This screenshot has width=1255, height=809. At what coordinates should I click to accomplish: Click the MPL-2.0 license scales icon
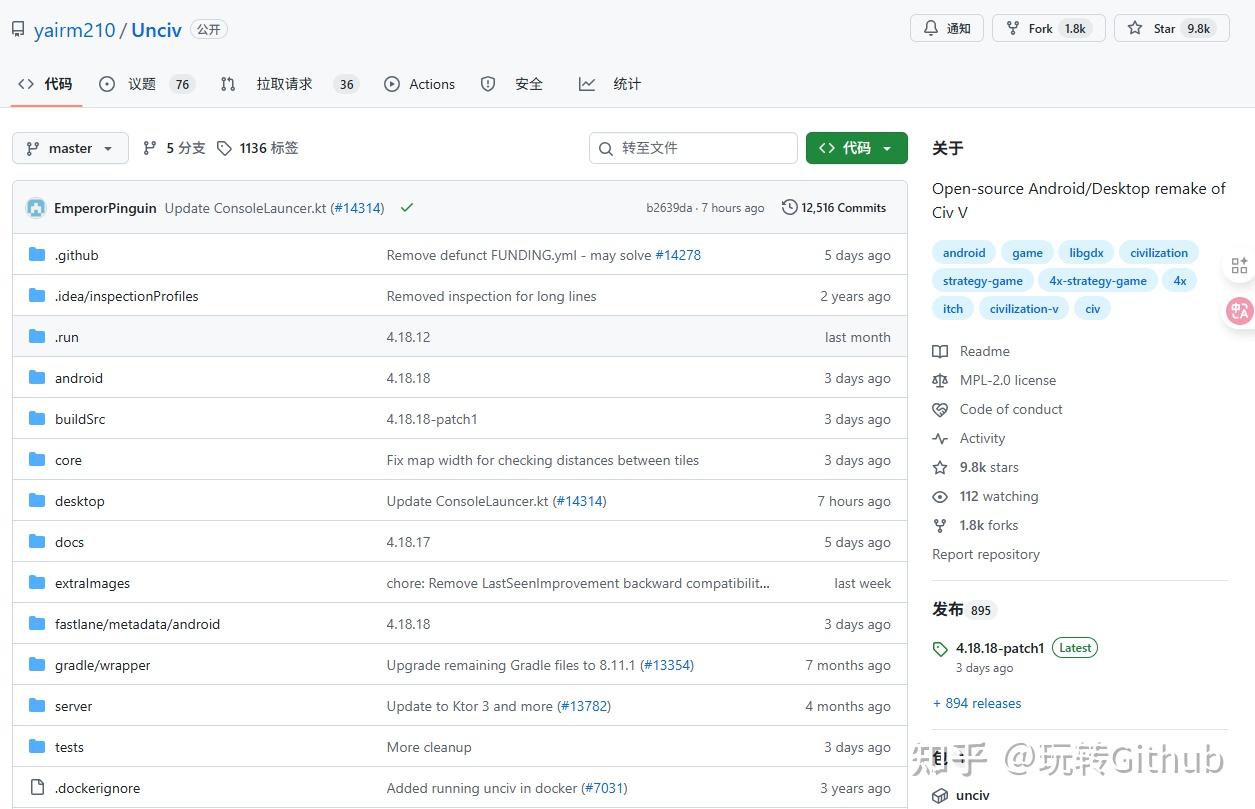[x=940, y=380]
